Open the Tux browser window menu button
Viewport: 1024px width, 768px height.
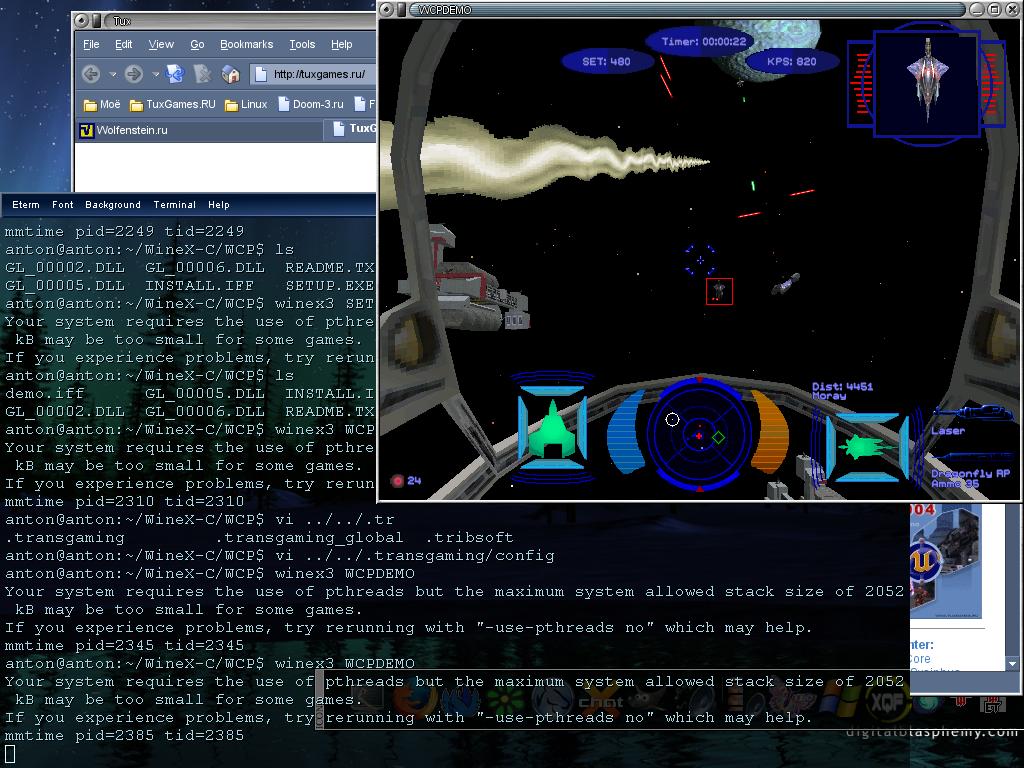tap(82, 21)
